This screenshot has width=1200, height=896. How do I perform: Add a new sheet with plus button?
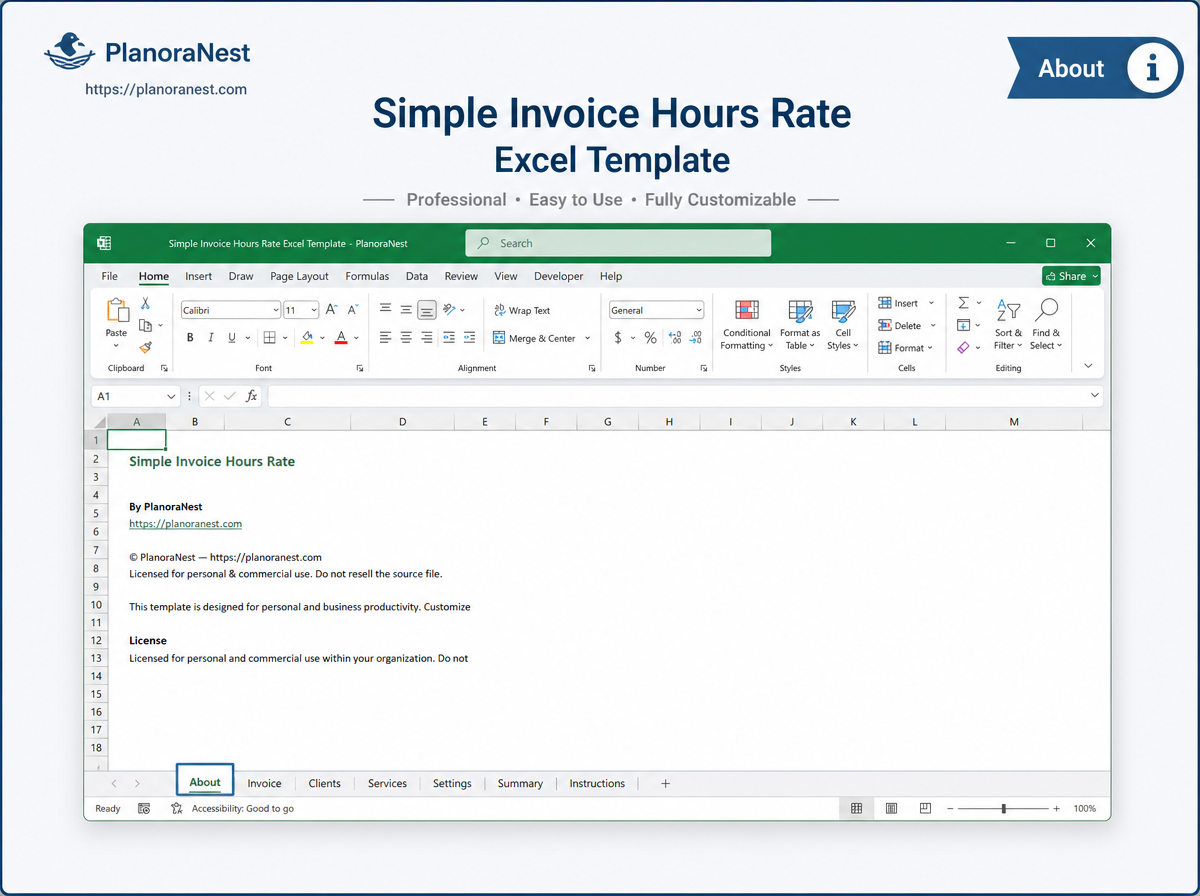[666, 783]
